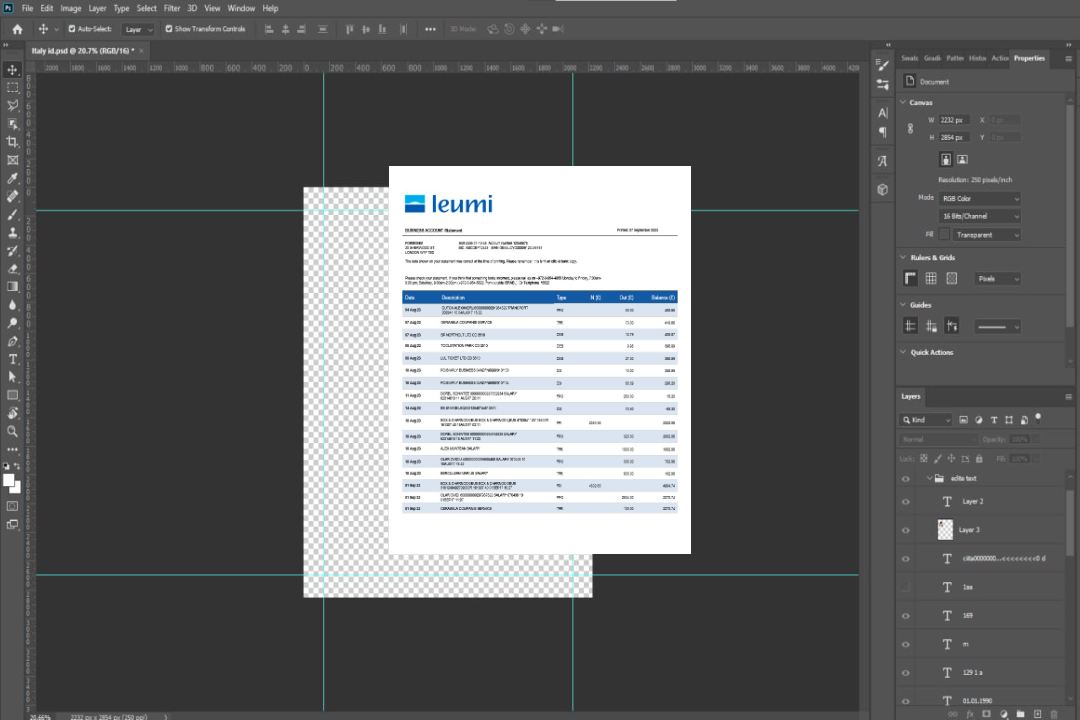Select the Clone Stamp tool
Screen dimensions: 1080x720
tap(12, 232)
